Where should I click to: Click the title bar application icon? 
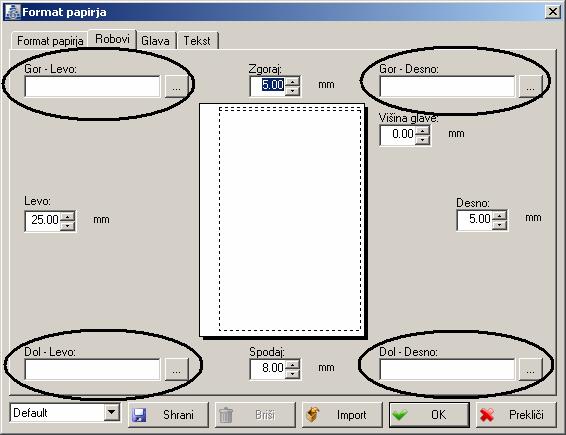(13, 12)
